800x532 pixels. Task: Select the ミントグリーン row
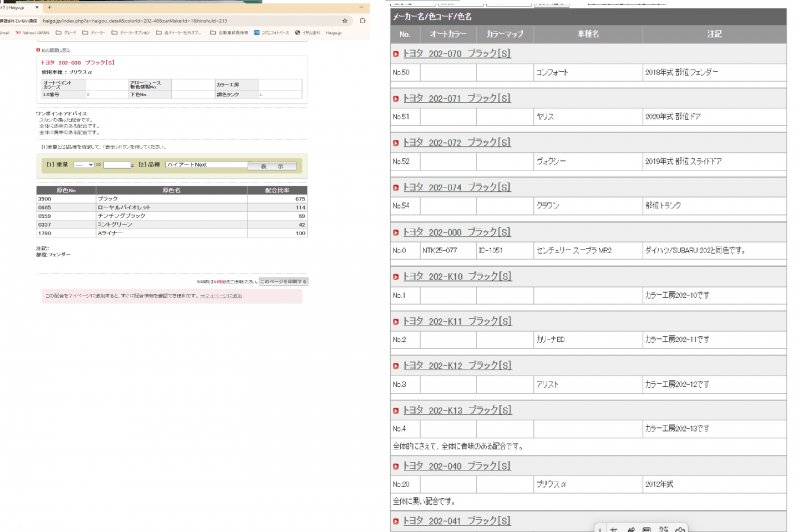171,225
